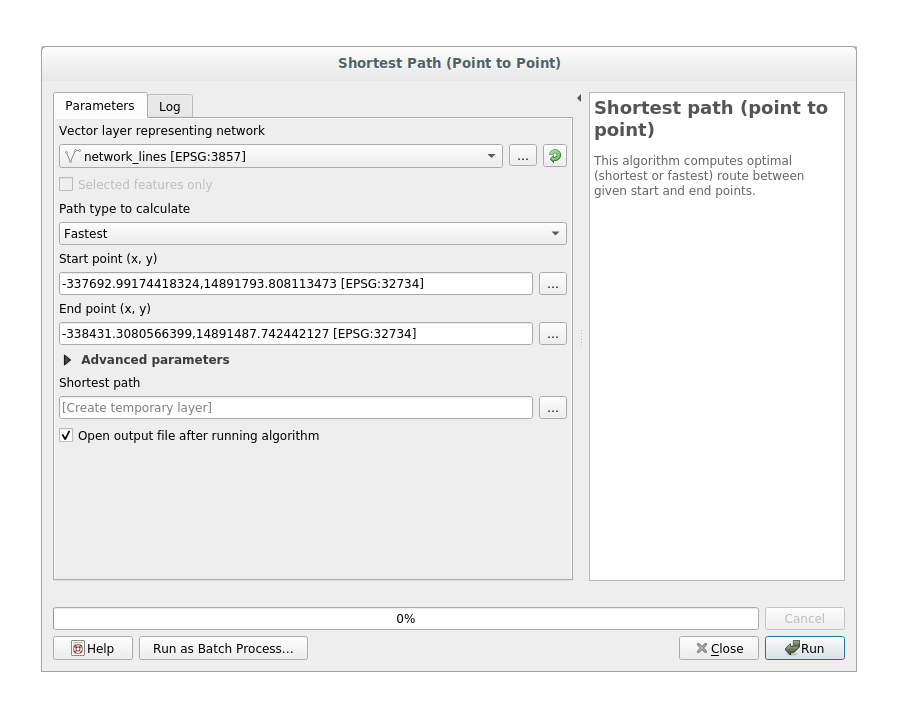Select the Parameters tab
The height and width of the screenshot is (720, 900).
(100, 105)
